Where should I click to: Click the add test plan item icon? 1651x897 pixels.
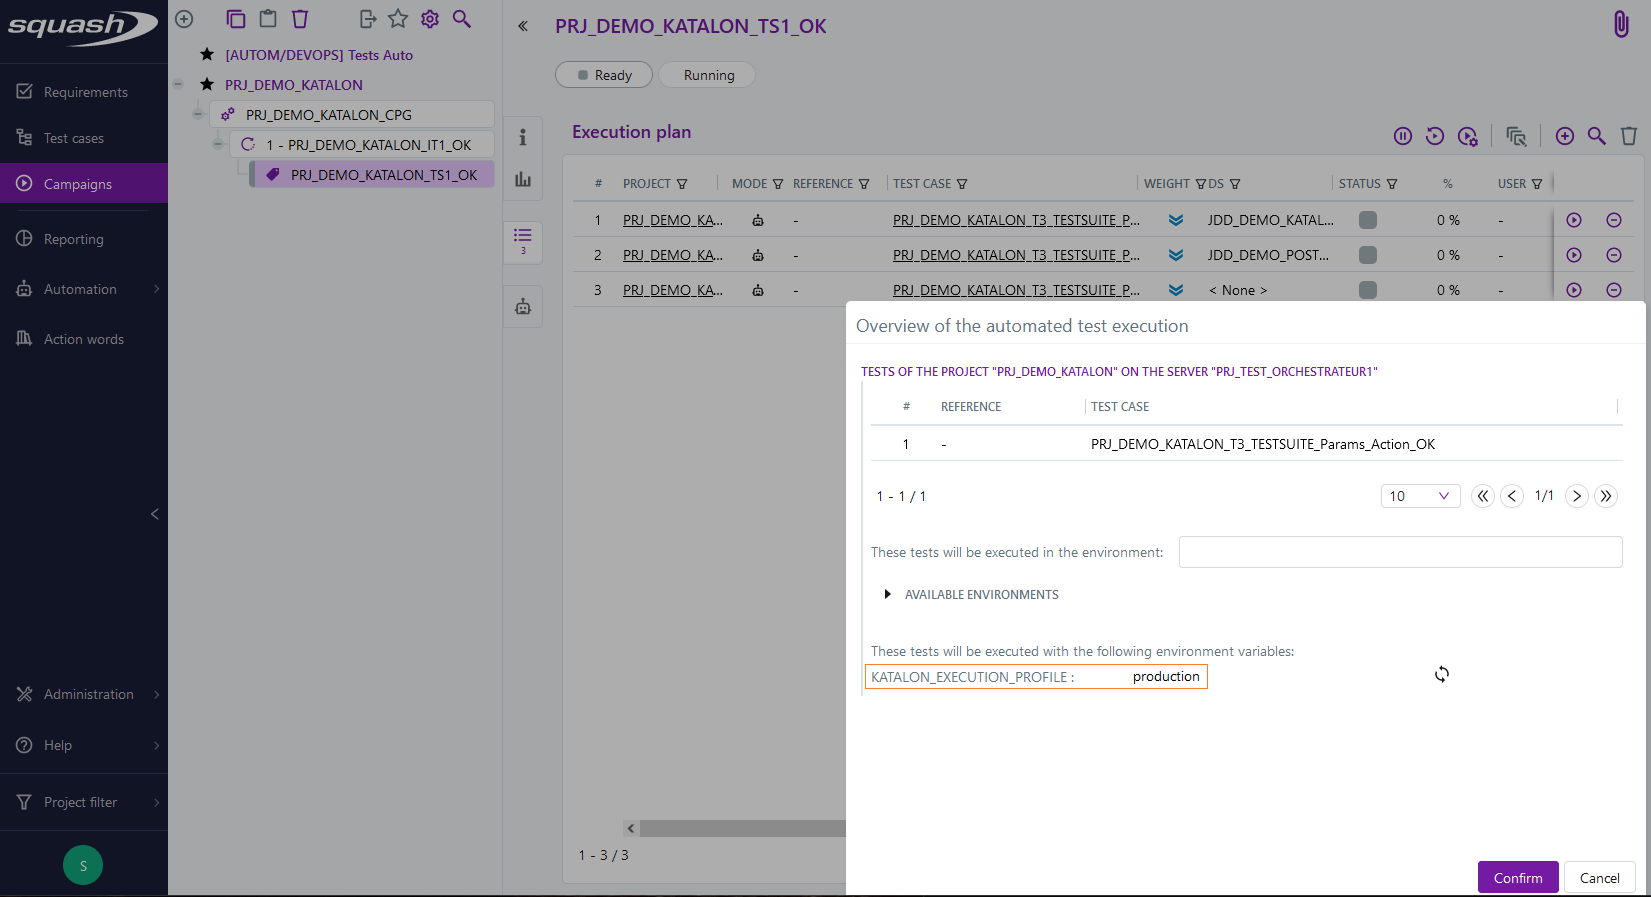pyautogui.click(x=1565, y=136)
